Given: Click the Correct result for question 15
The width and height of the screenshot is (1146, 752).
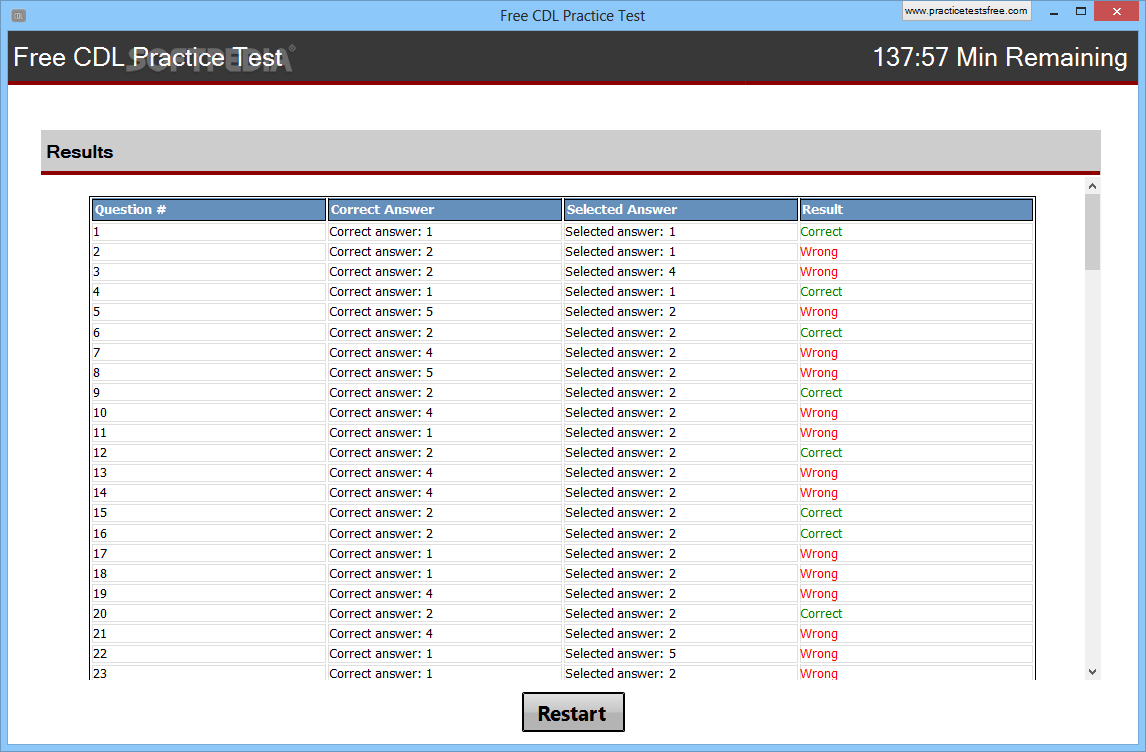Looking at the screenshot, I should [x=821, y=513].
